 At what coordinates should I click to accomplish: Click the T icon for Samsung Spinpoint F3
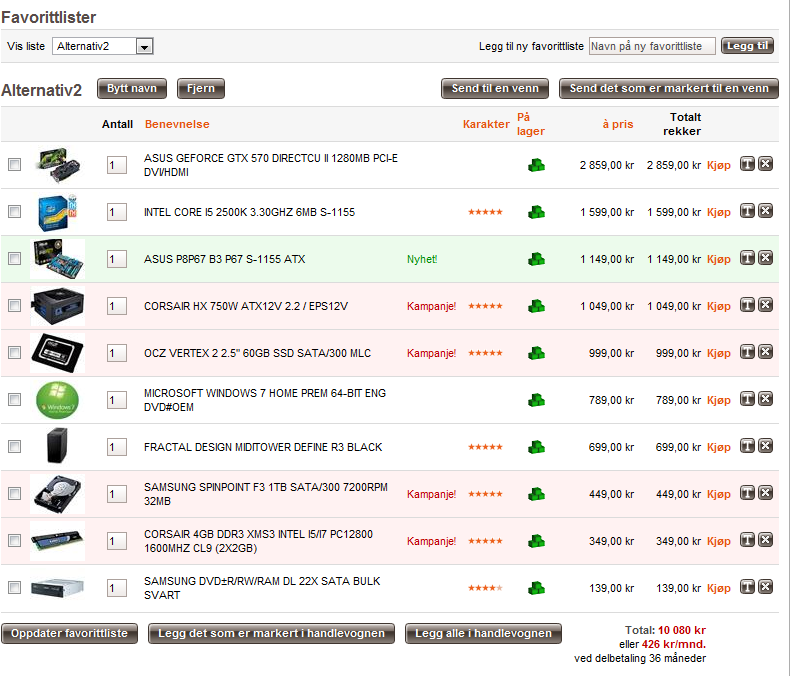coord(747,493)
